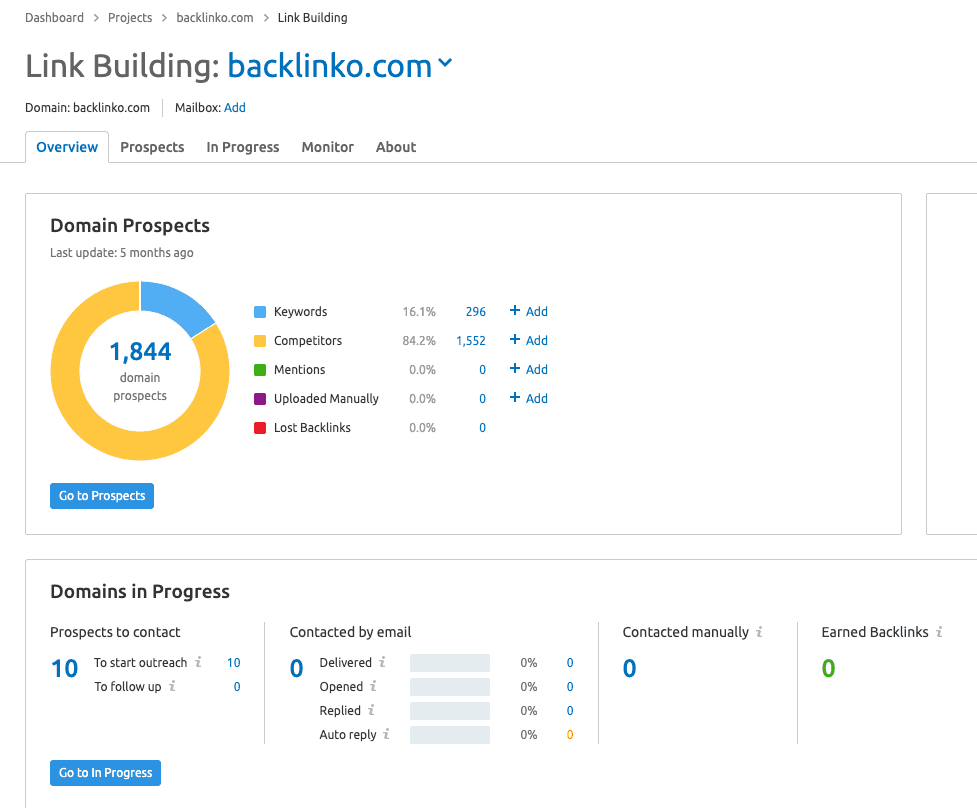Switch to the Prospects tab
This screenshot has height=808, width=977.
point(152,147)
